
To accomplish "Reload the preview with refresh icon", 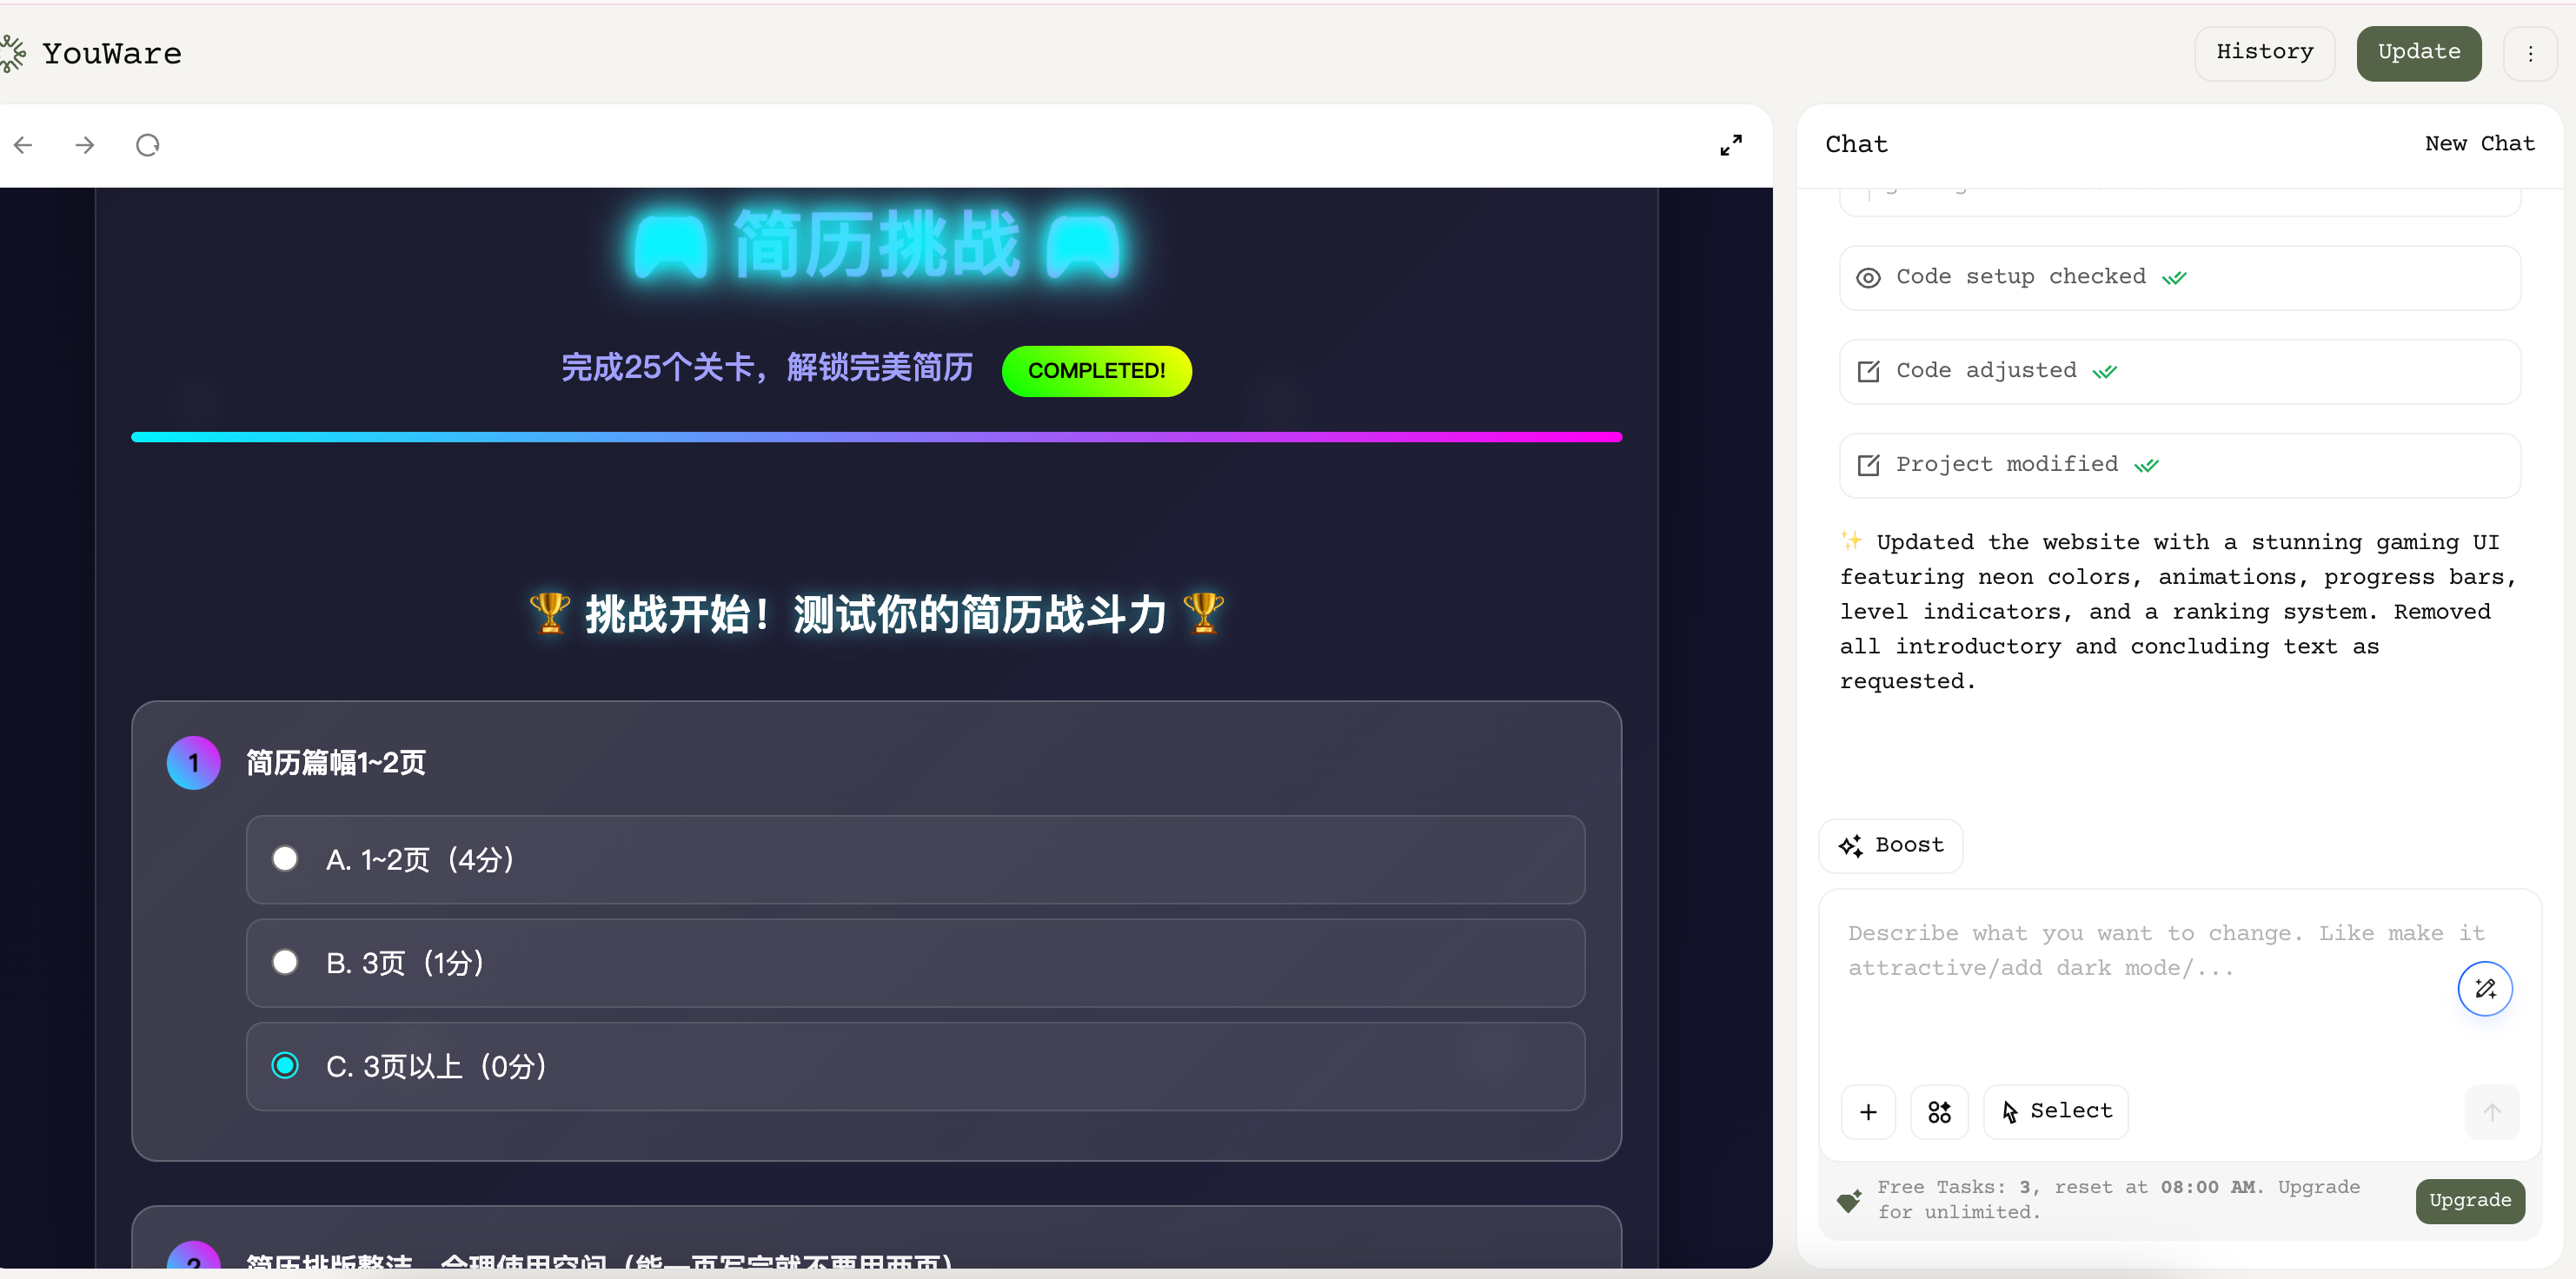I will pyautogui.click(x=148, y=146).
